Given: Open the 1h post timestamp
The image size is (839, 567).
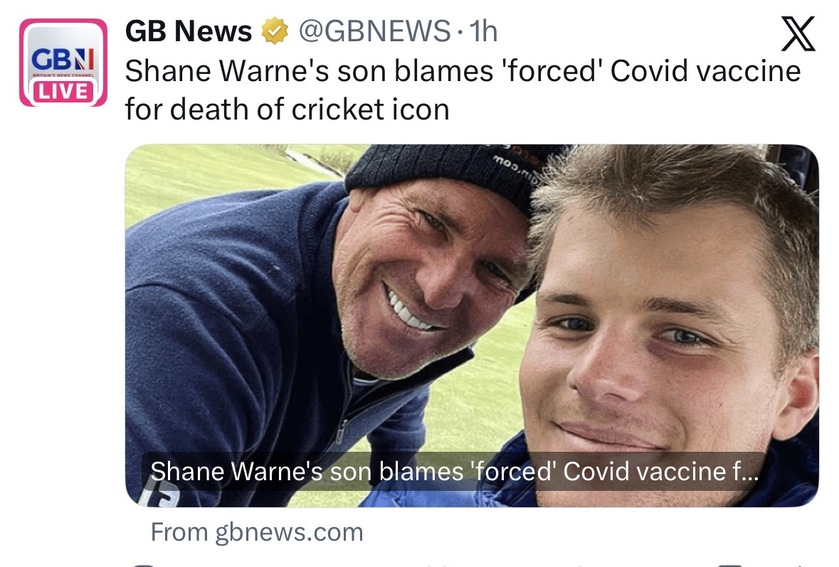Looking at the screenshot, I should (x=482, y=32).
